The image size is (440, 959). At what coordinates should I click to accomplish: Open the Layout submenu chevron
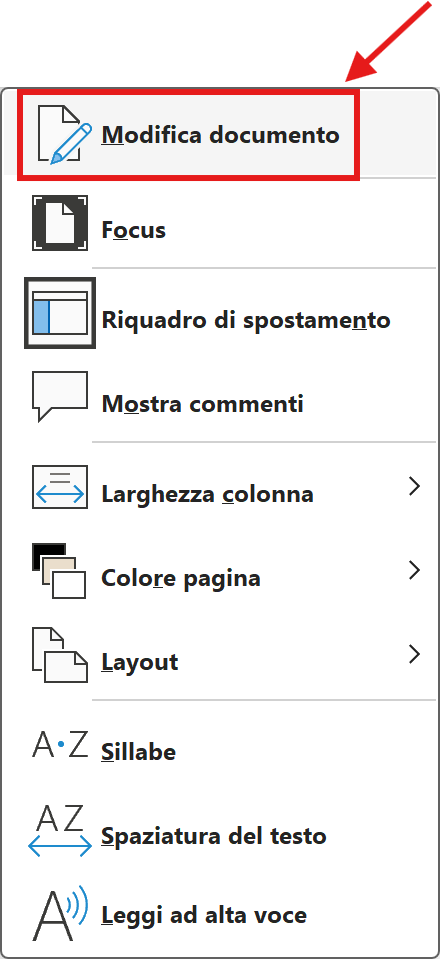click(415, 654)
